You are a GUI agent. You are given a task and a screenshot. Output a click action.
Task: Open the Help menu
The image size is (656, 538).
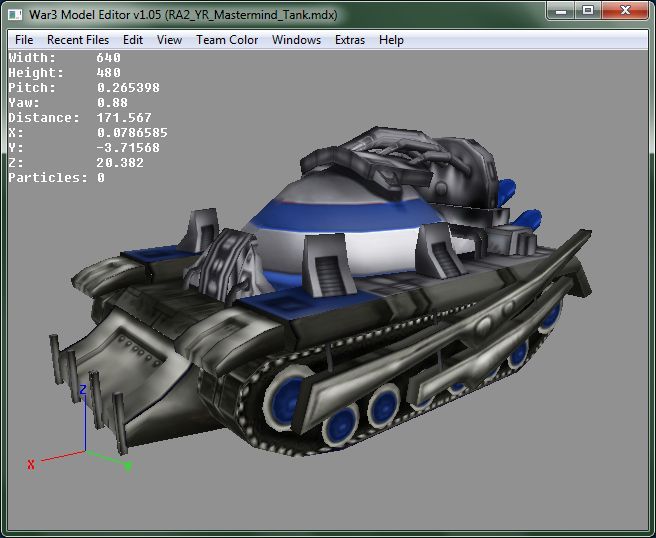point(391,40)
